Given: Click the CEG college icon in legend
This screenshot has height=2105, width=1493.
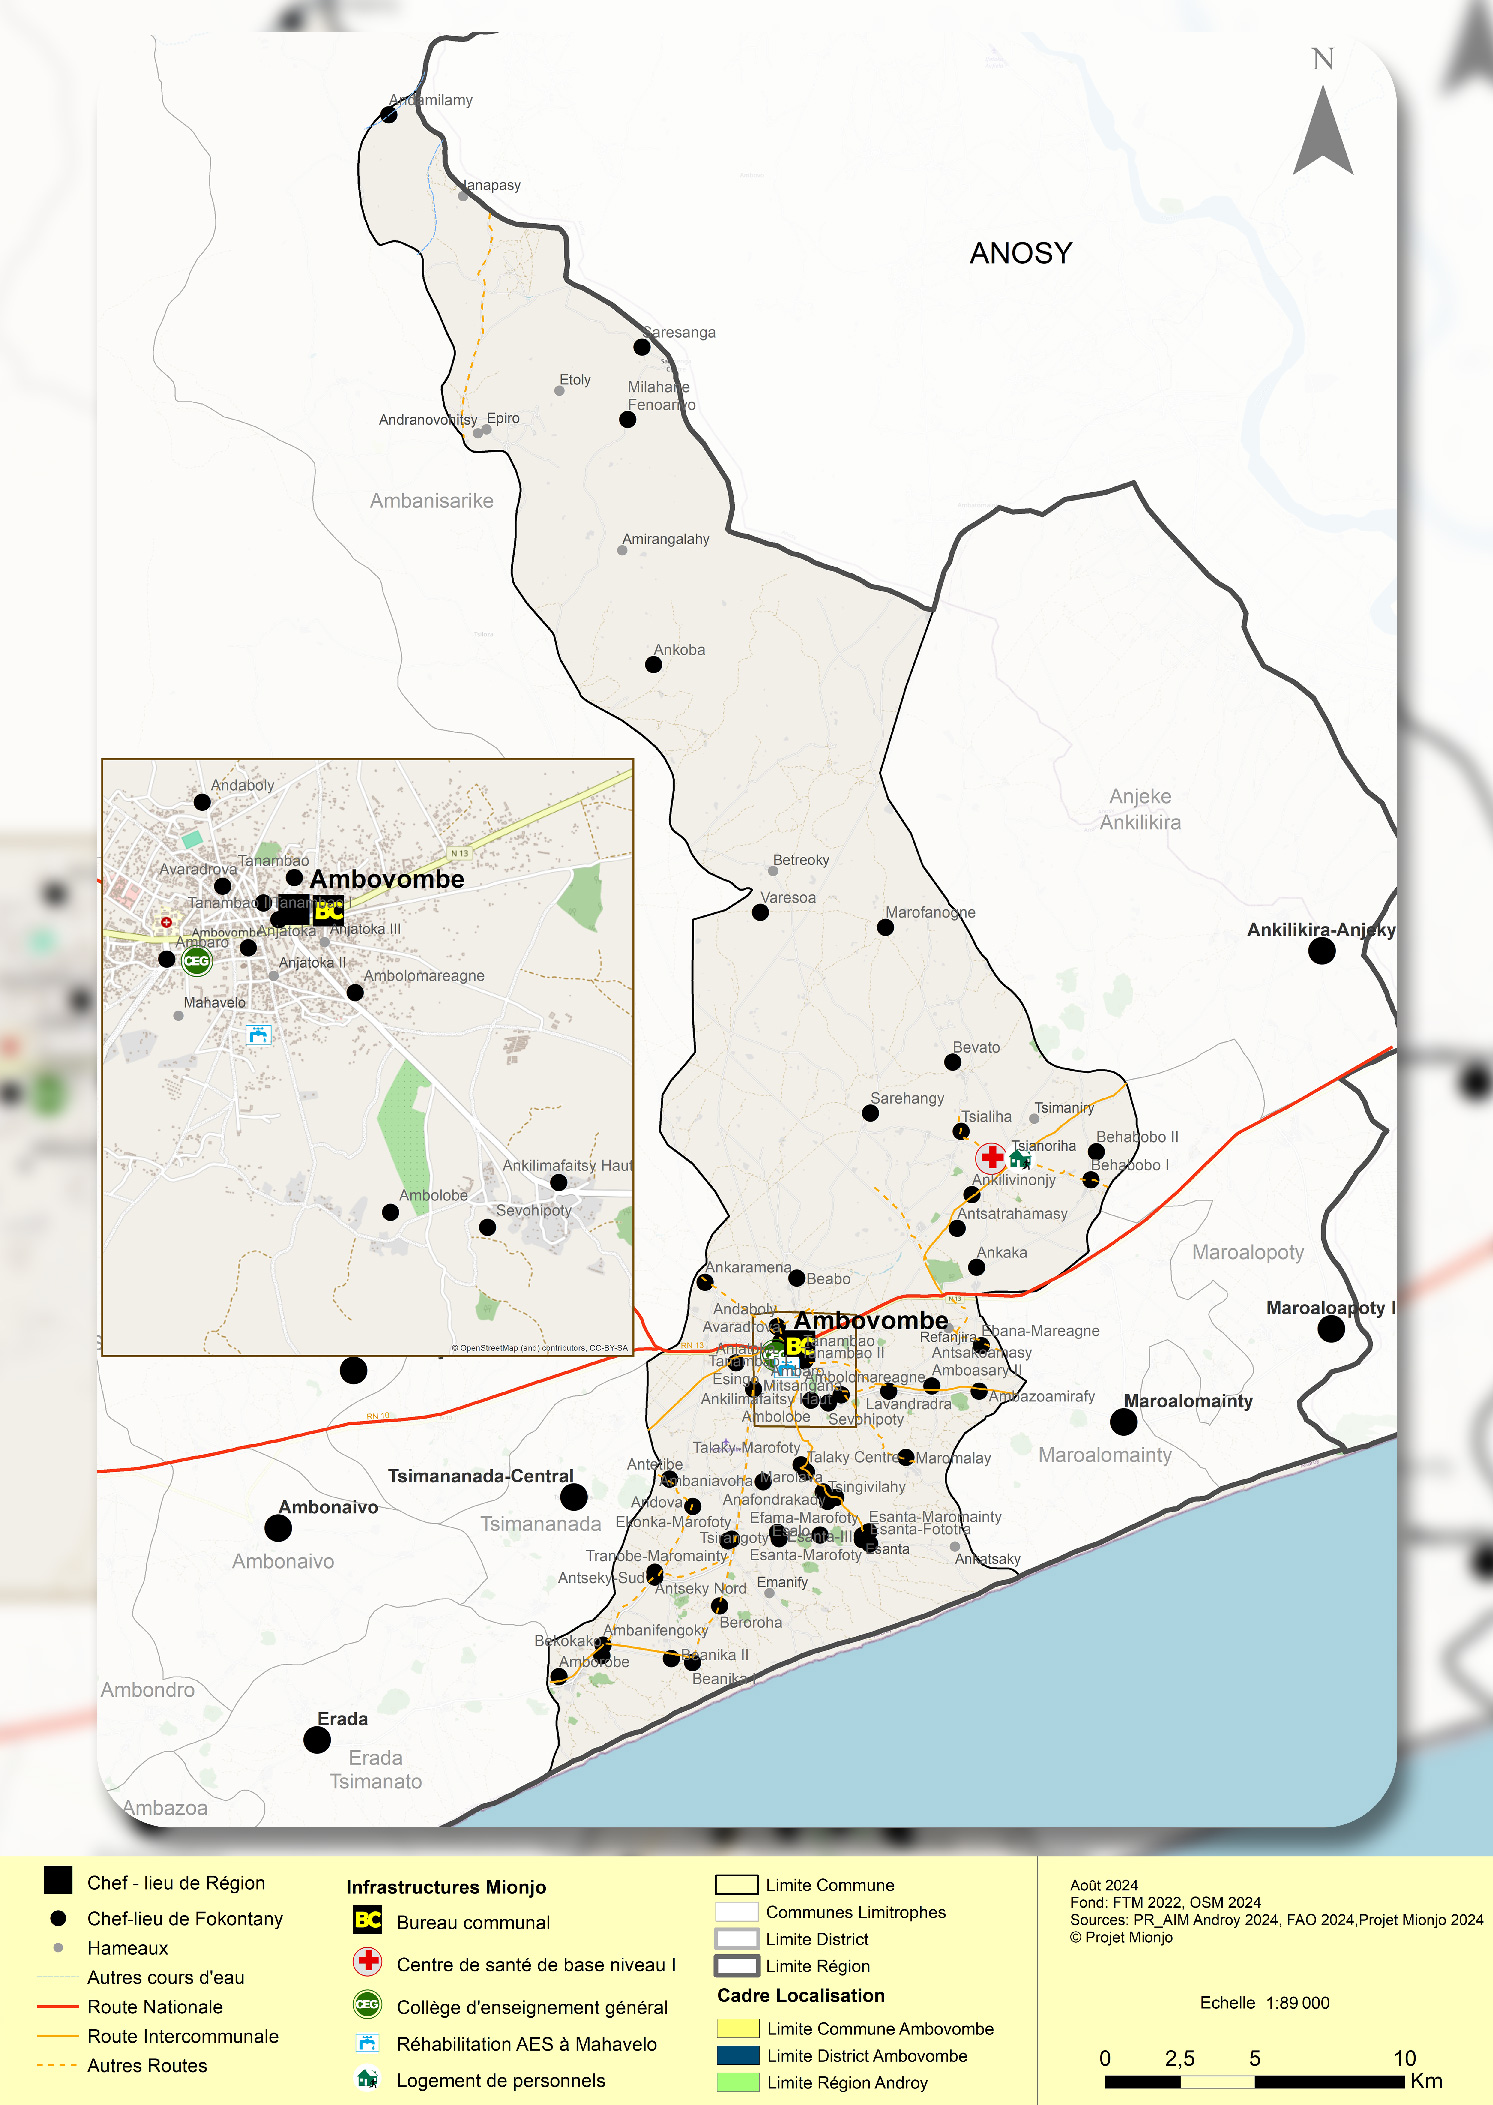Looking at the screenshot, I should [368, 2004].
